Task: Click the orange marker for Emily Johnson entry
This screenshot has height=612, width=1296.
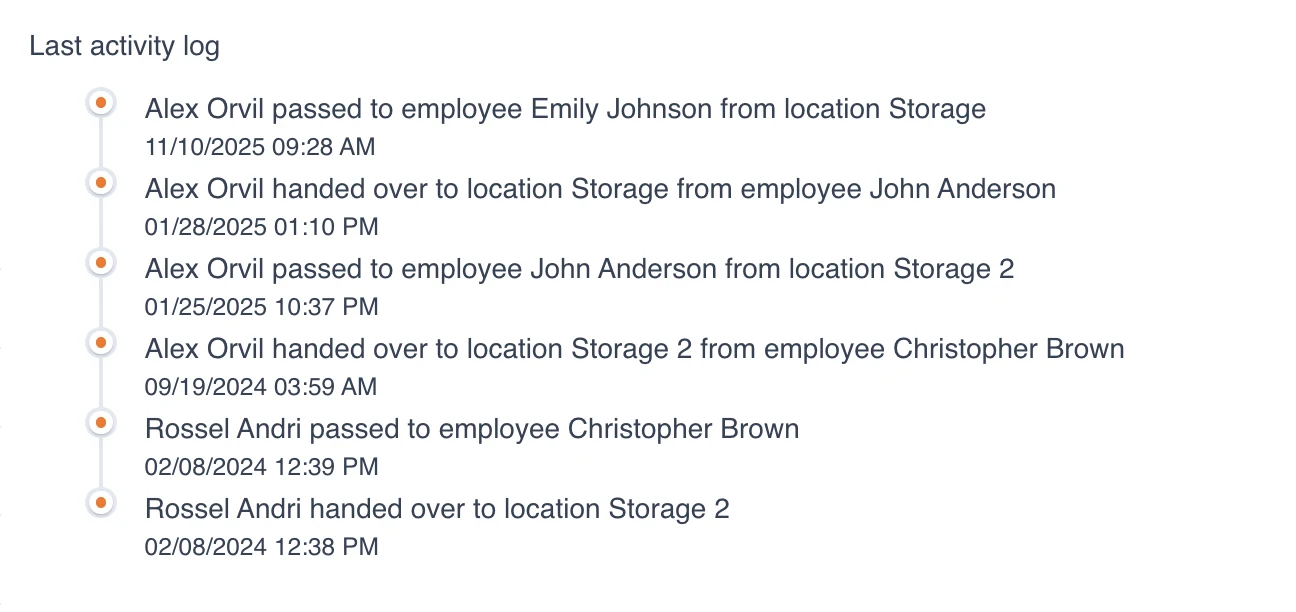Action: tap(100, 103)
